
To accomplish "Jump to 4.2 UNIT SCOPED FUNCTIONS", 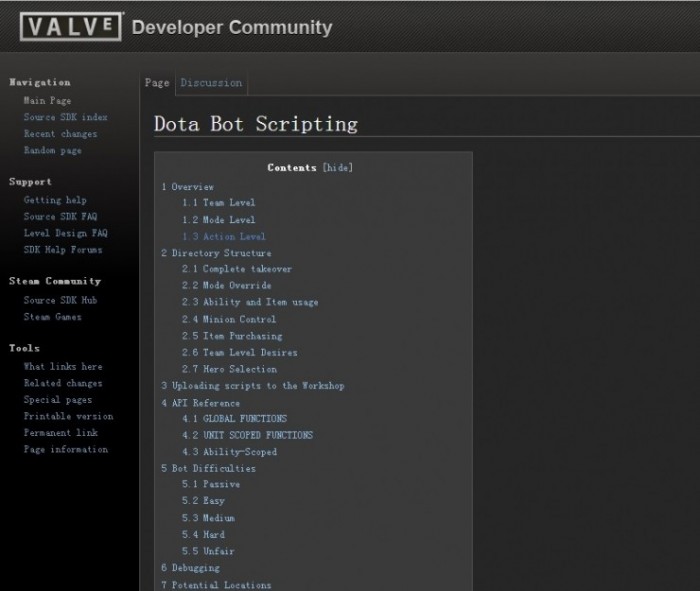I will tap(247, 435).
